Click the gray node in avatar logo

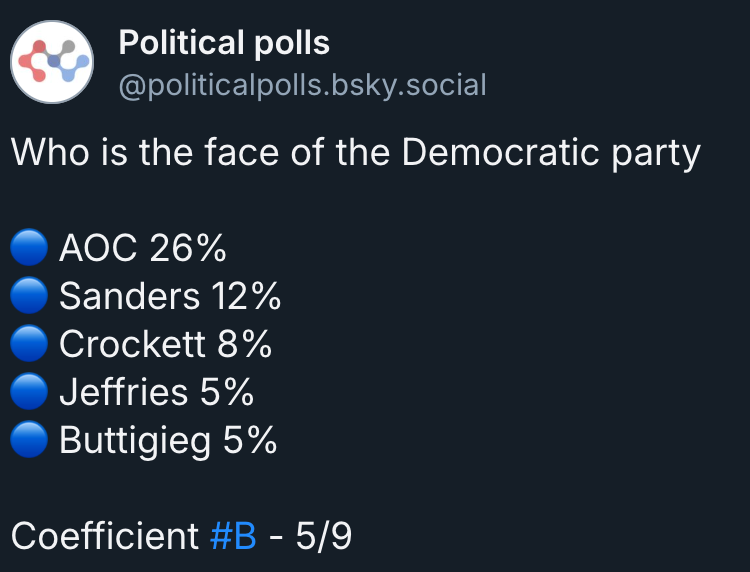point(67,47)
